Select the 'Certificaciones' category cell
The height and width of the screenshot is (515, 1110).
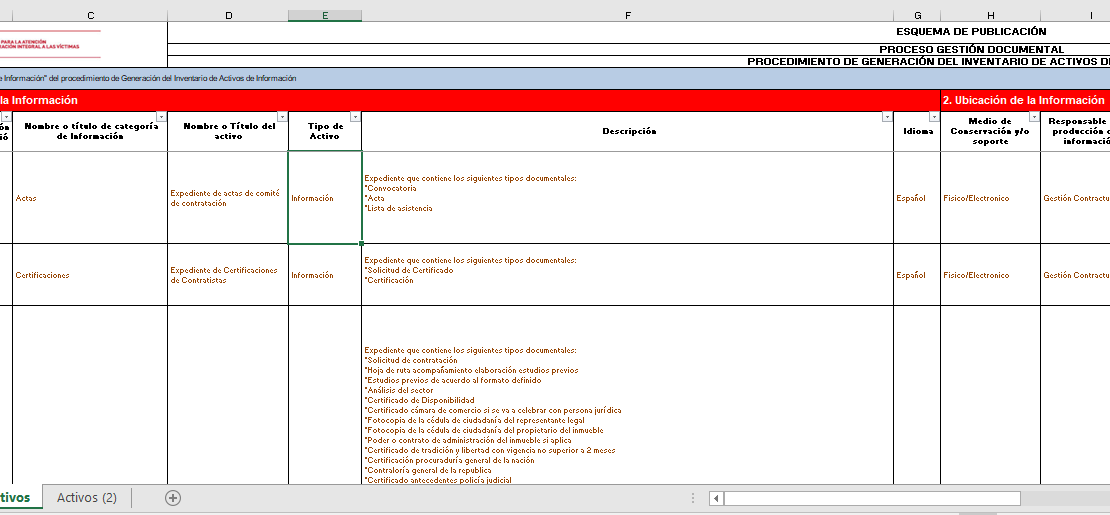pyautogui.click(x=90, y=275)
